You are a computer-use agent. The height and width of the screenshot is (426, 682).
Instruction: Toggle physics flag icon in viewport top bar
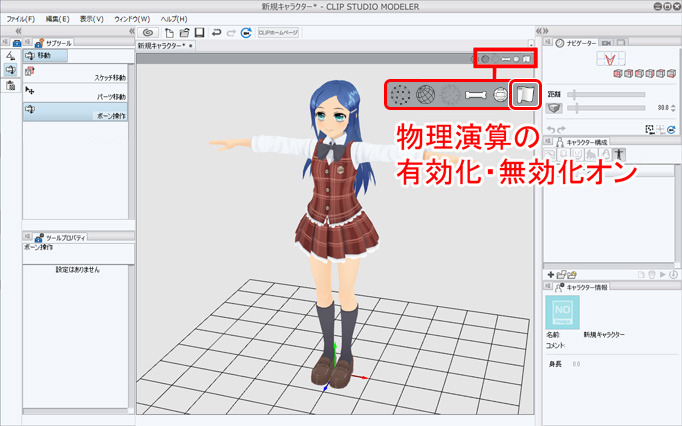point(526,59)
